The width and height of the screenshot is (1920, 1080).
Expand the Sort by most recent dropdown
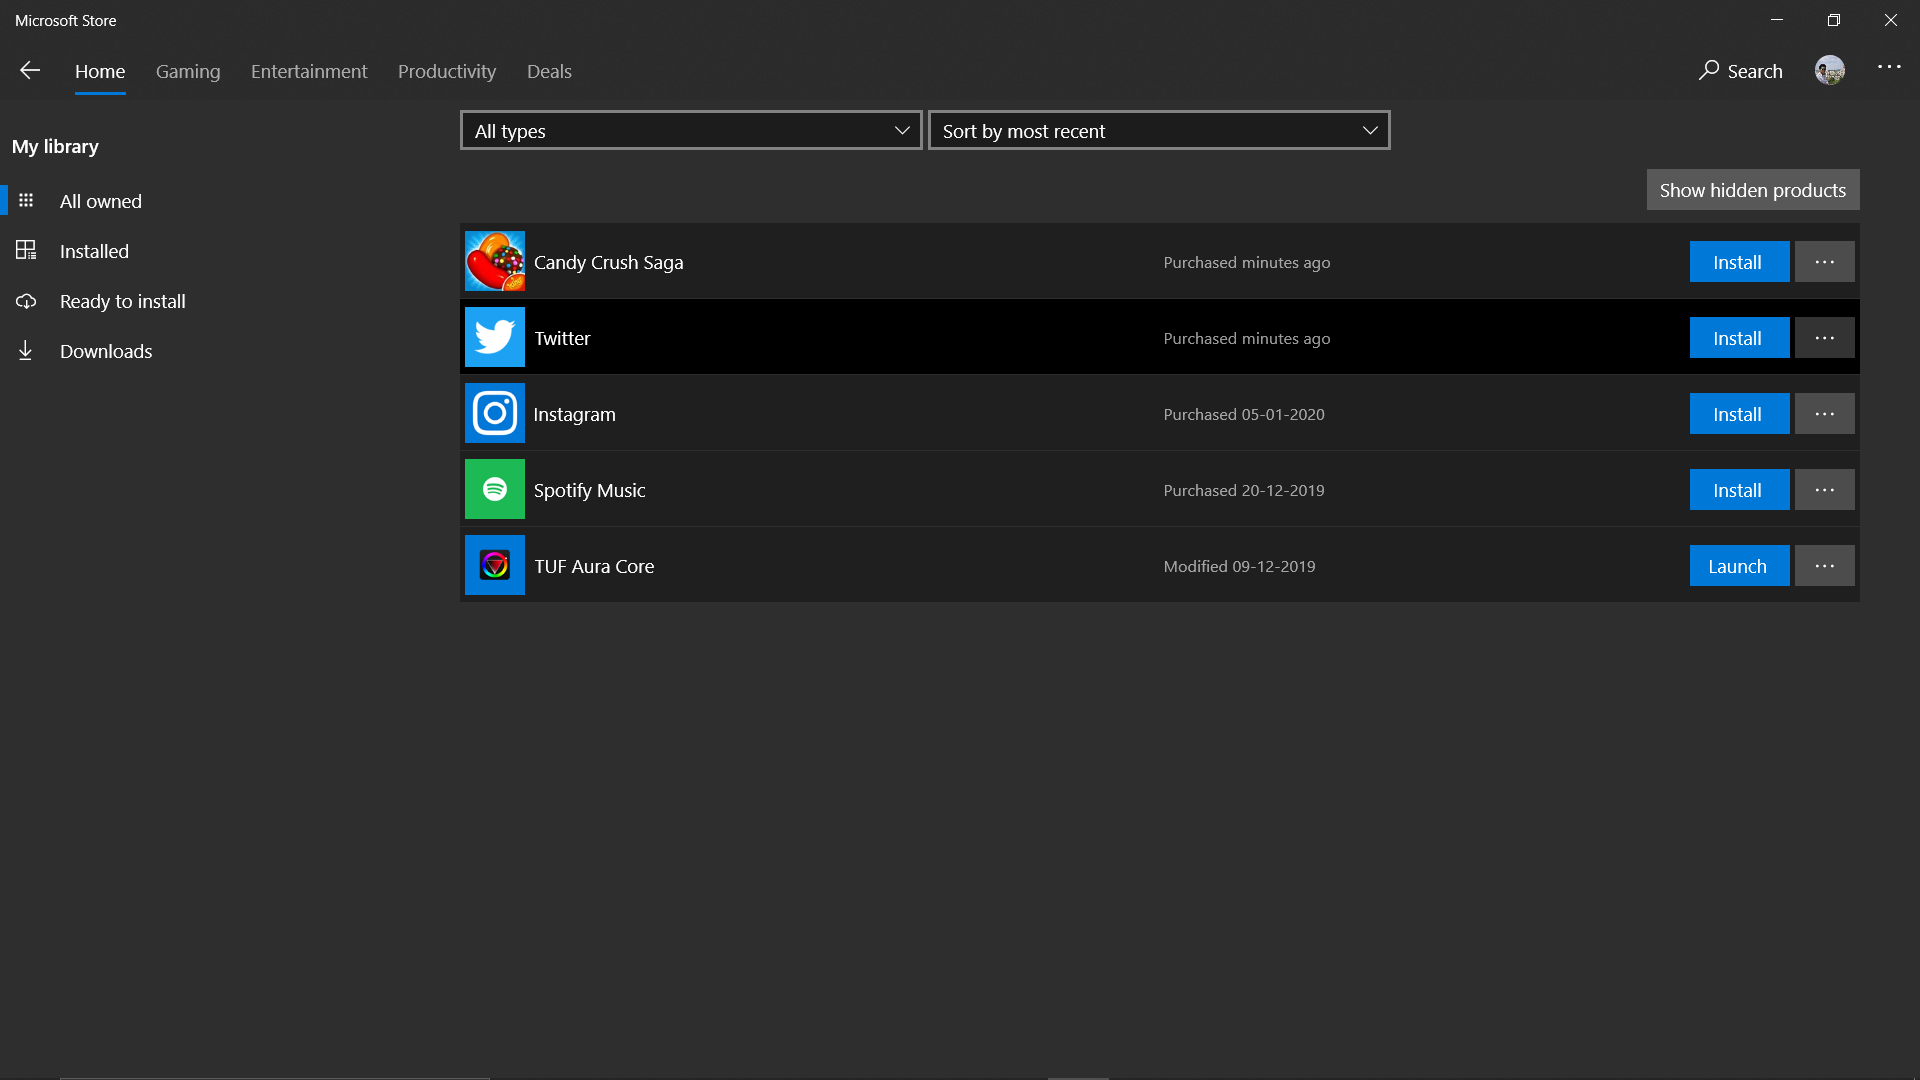click(x=1159, y=130)
